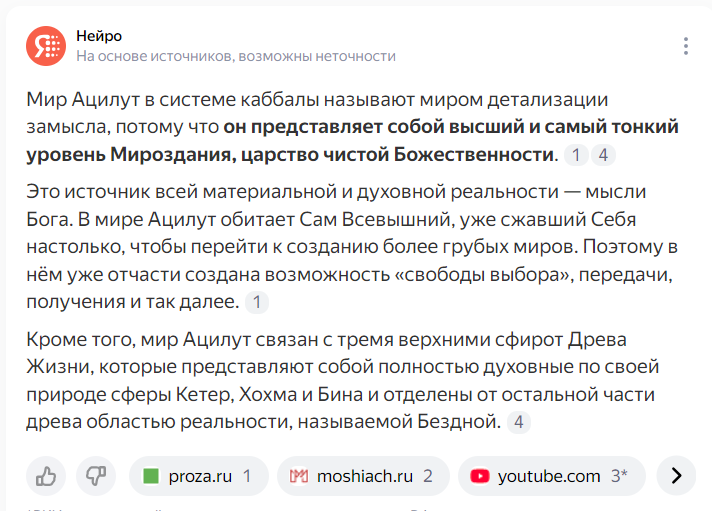
Task: Dislike the answer with thumbs down
Action: coord(96,476)
